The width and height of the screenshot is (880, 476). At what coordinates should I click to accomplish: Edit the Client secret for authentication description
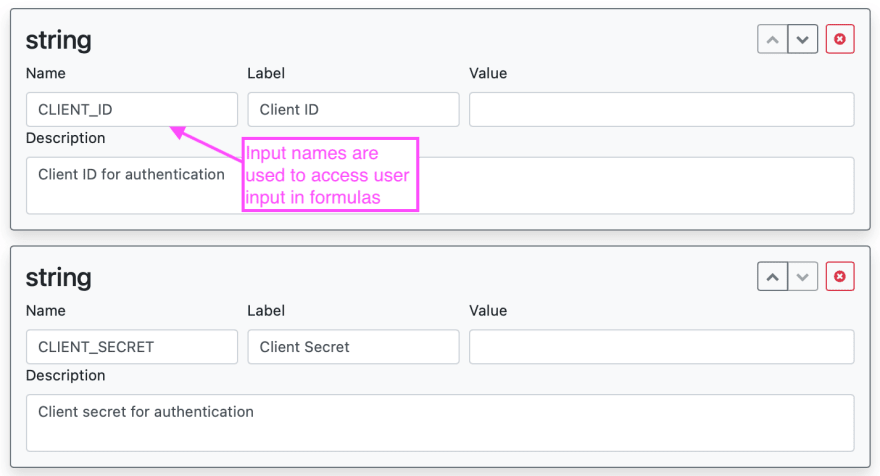[x=440, y=423]
